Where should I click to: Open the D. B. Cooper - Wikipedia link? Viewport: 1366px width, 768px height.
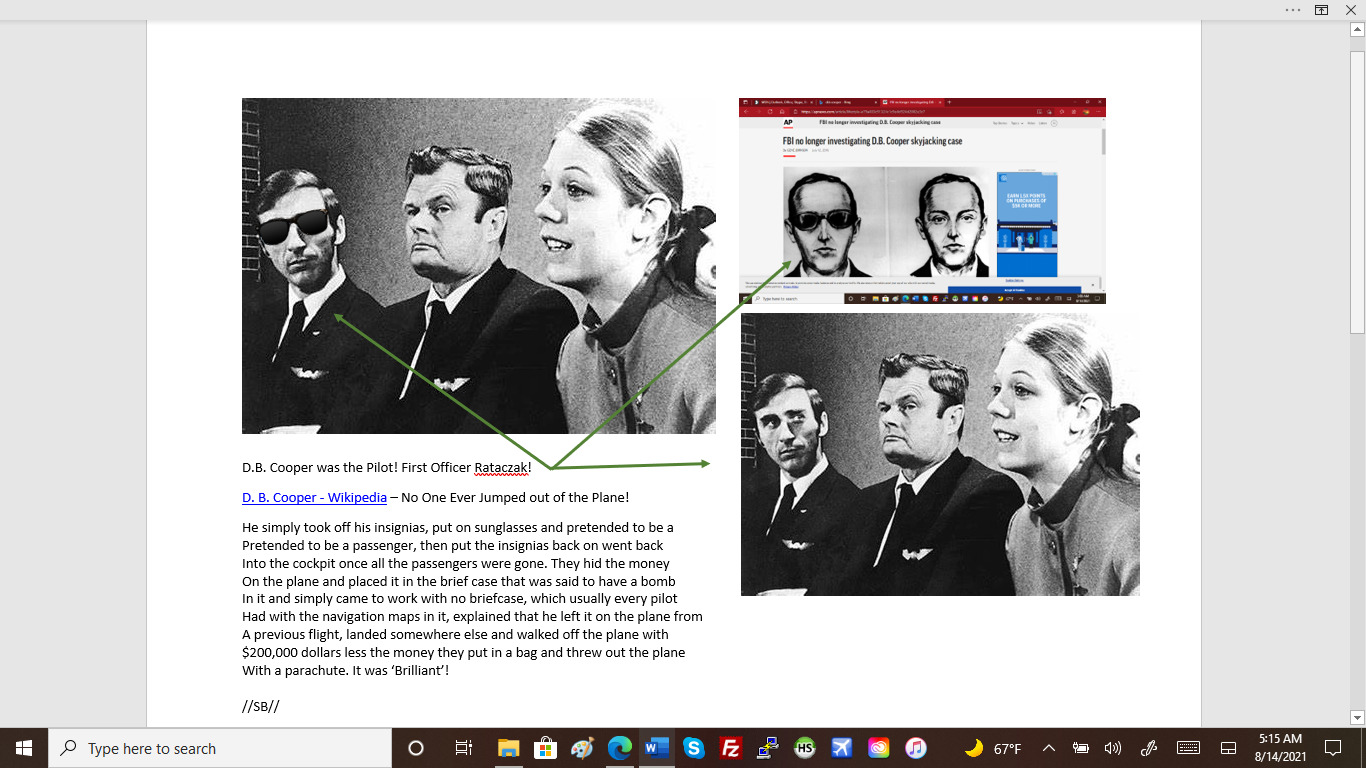click(314, 497)
